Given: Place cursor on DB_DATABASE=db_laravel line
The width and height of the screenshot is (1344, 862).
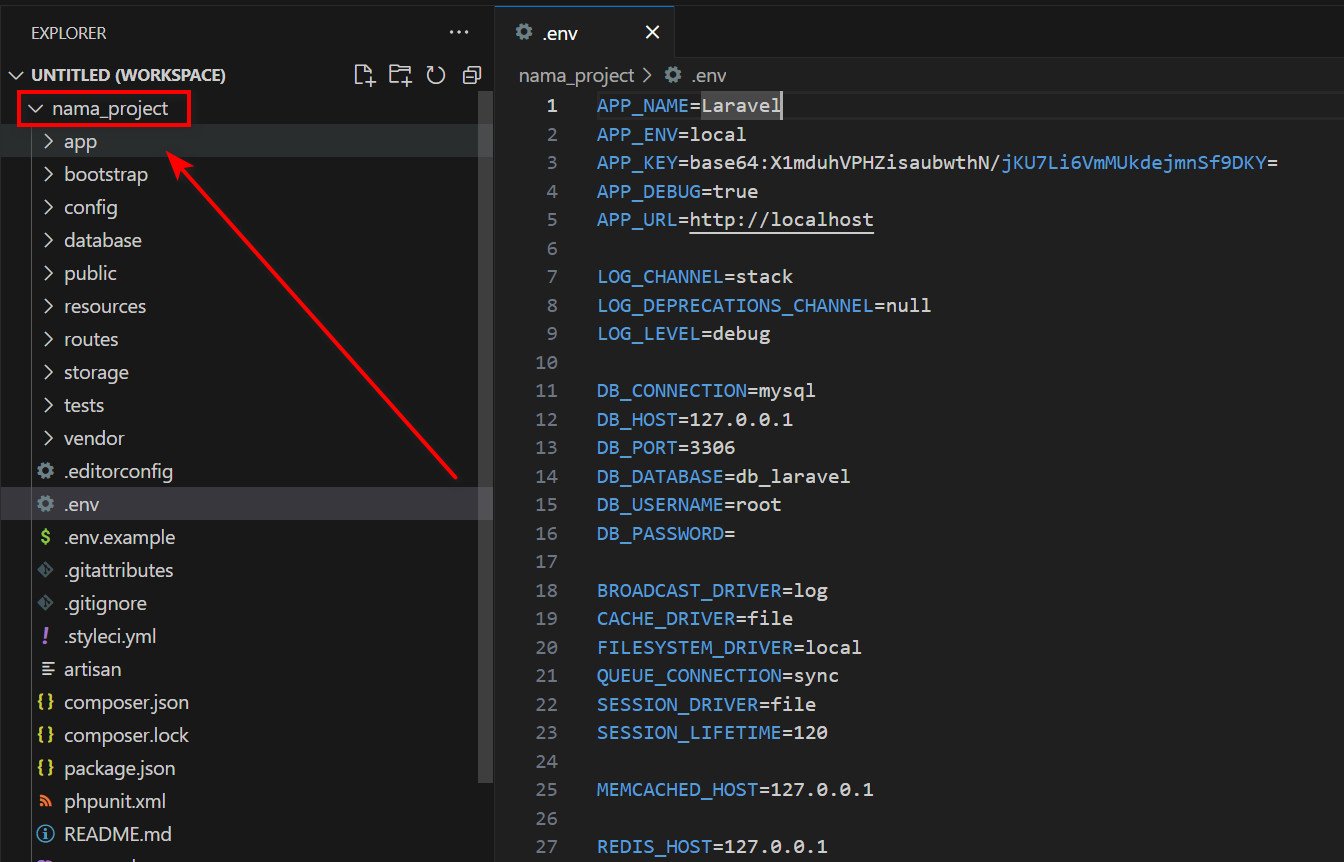Looking at the screenshot, I should [724, 476].
